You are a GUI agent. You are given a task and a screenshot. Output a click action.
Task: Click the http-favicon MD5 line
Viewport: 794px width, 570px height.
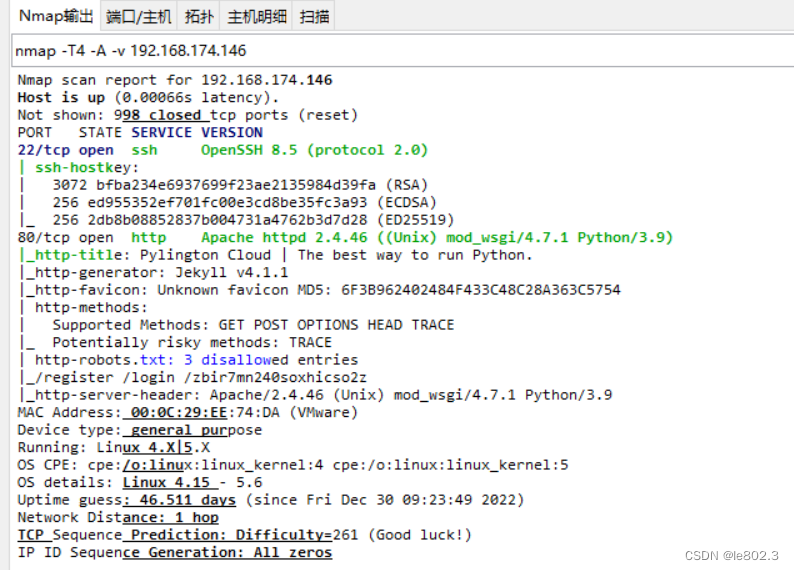pyautogui.click(x=319, y=290)
